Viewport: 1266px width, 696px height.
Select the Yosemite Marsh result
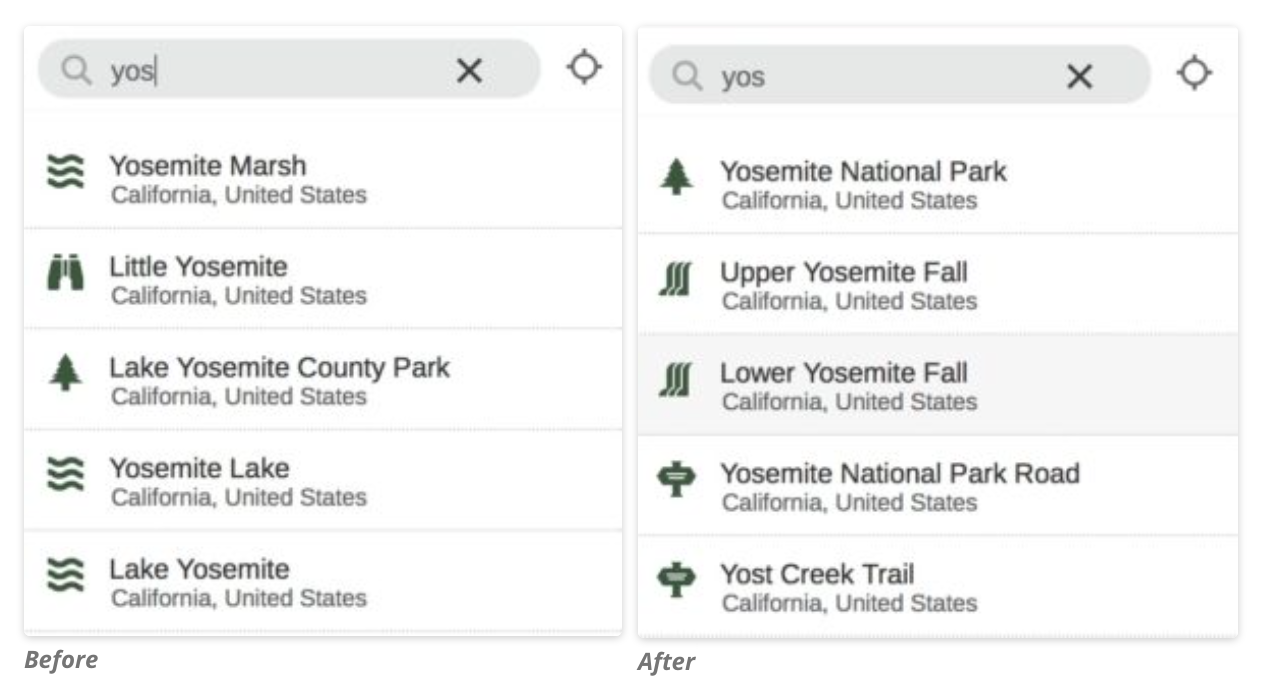(323, 178)
